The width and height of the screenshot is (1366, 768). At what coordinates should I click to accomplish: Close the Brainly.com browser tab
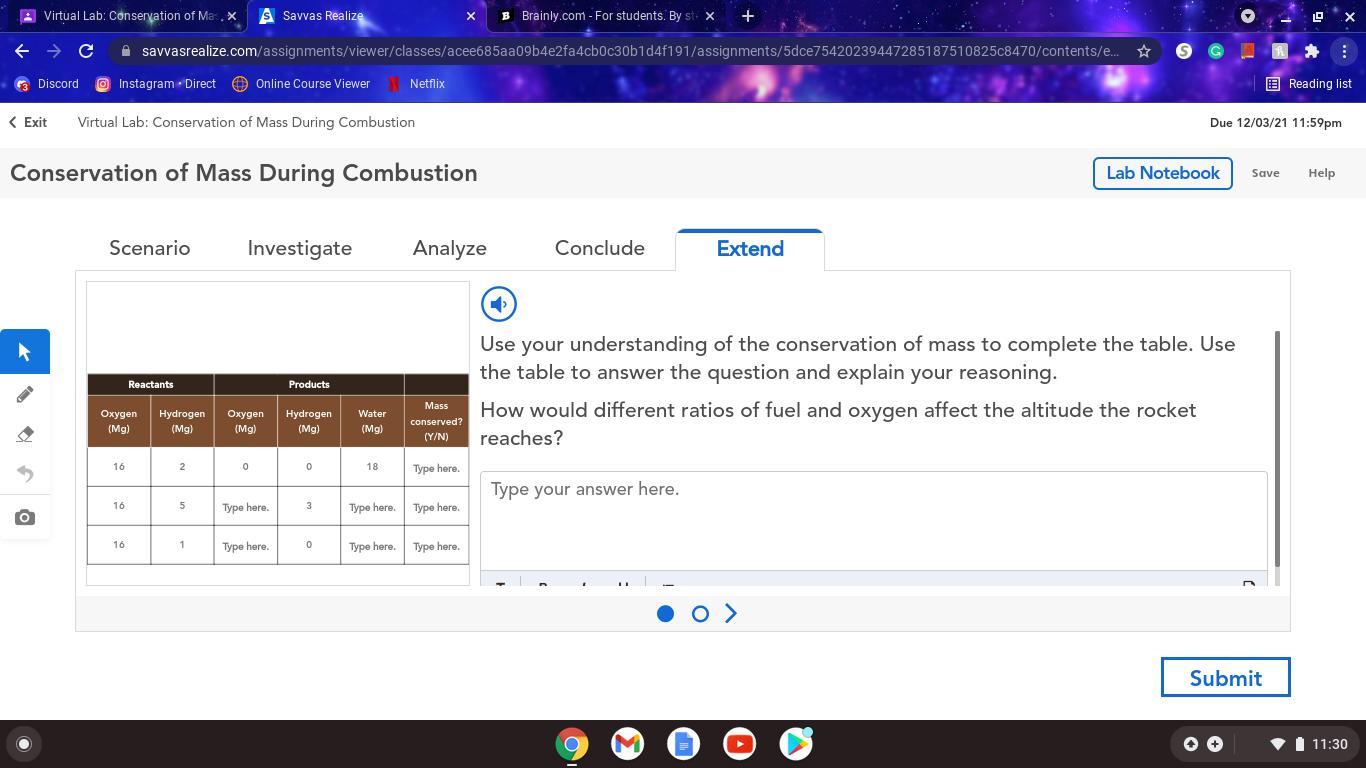(x=710, y=16)
